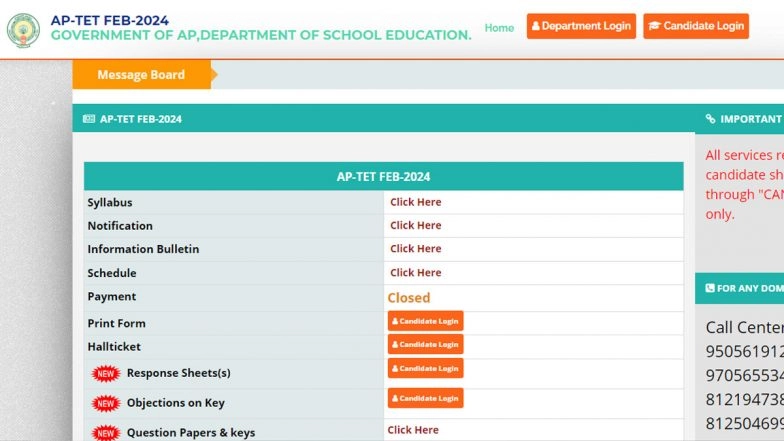
Task: Open Syllabus Click Here link
Action: coord(416,202)
